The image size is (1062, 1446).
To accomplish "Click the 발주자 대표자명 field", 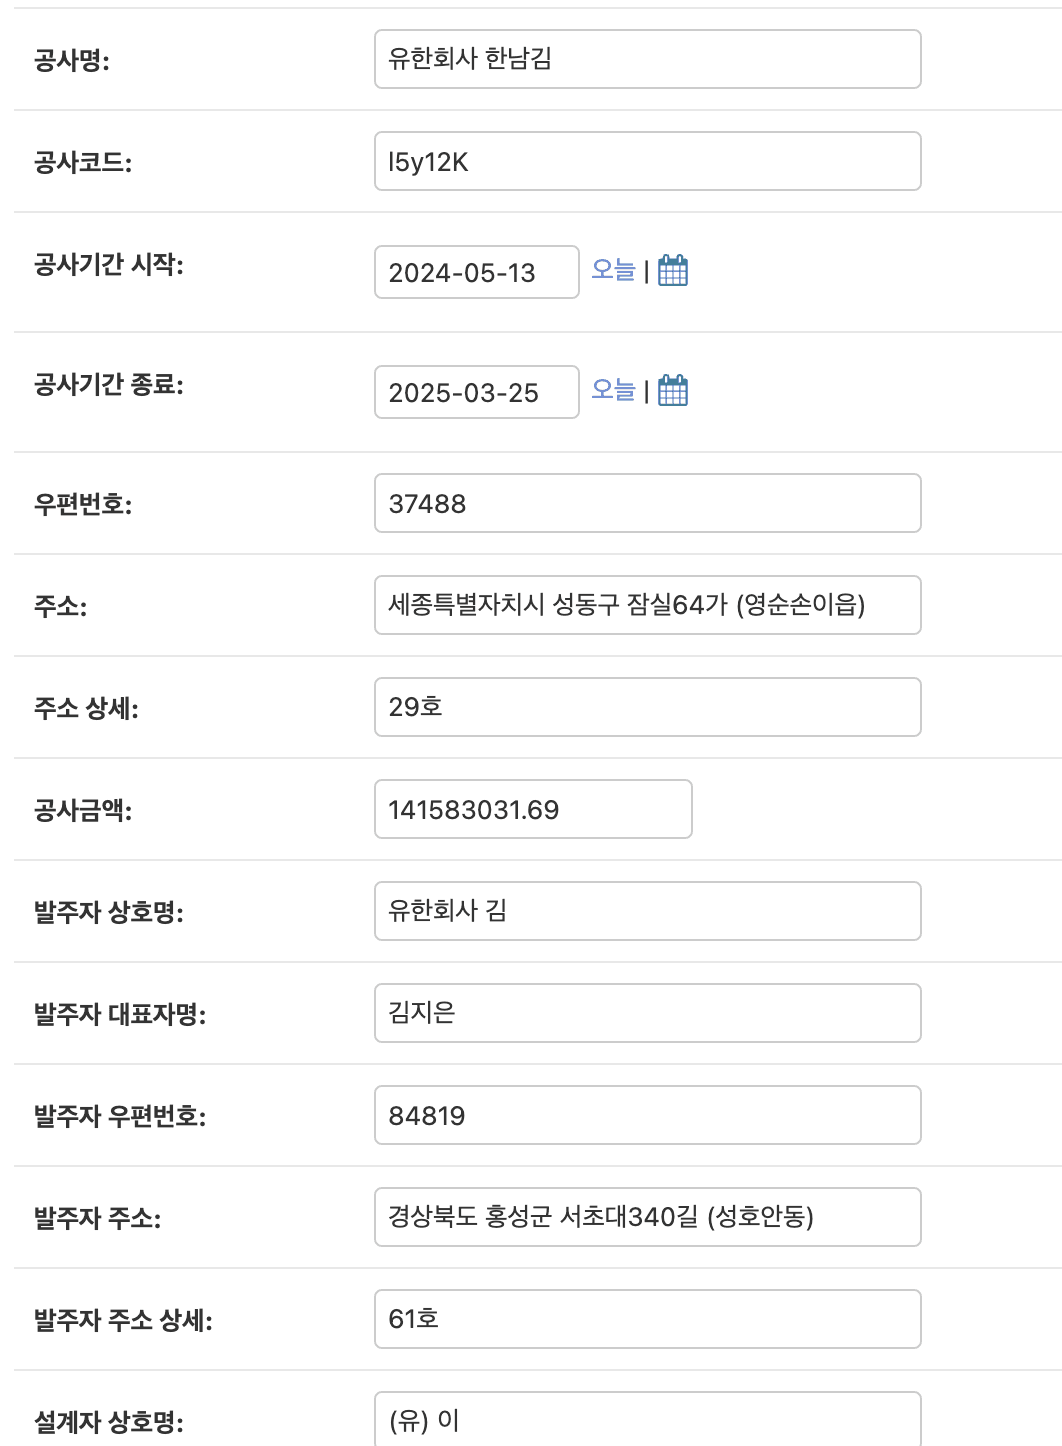I will 647,1013.
